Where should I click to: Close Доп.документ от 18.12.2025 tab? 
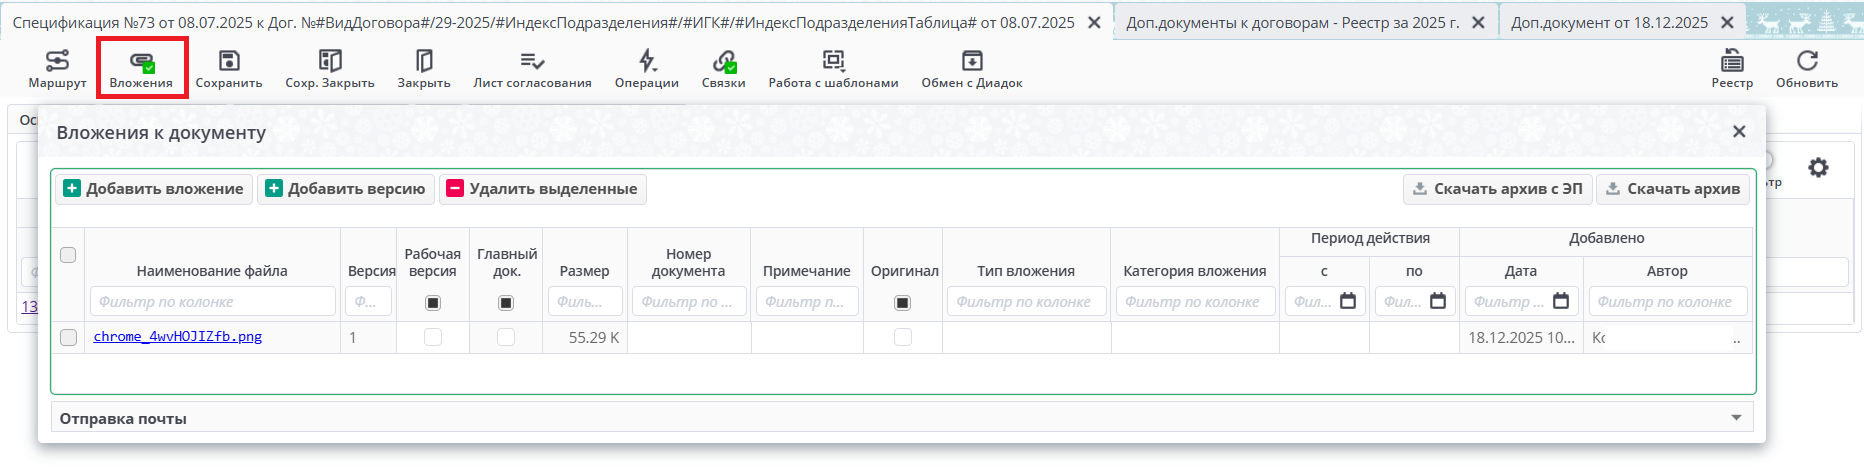pos(1727,22)
